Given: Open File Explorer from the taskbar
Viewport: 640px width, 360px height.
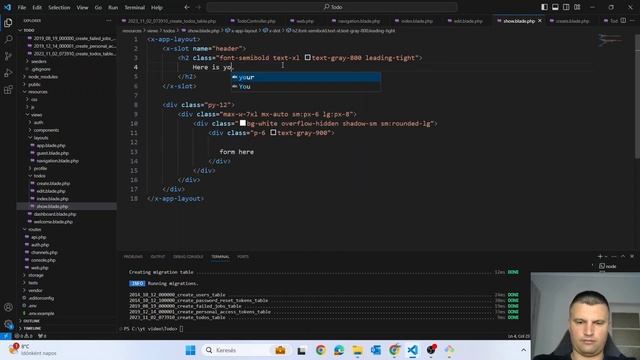Looking at the screenshot, I should click(x=358, y=350).
